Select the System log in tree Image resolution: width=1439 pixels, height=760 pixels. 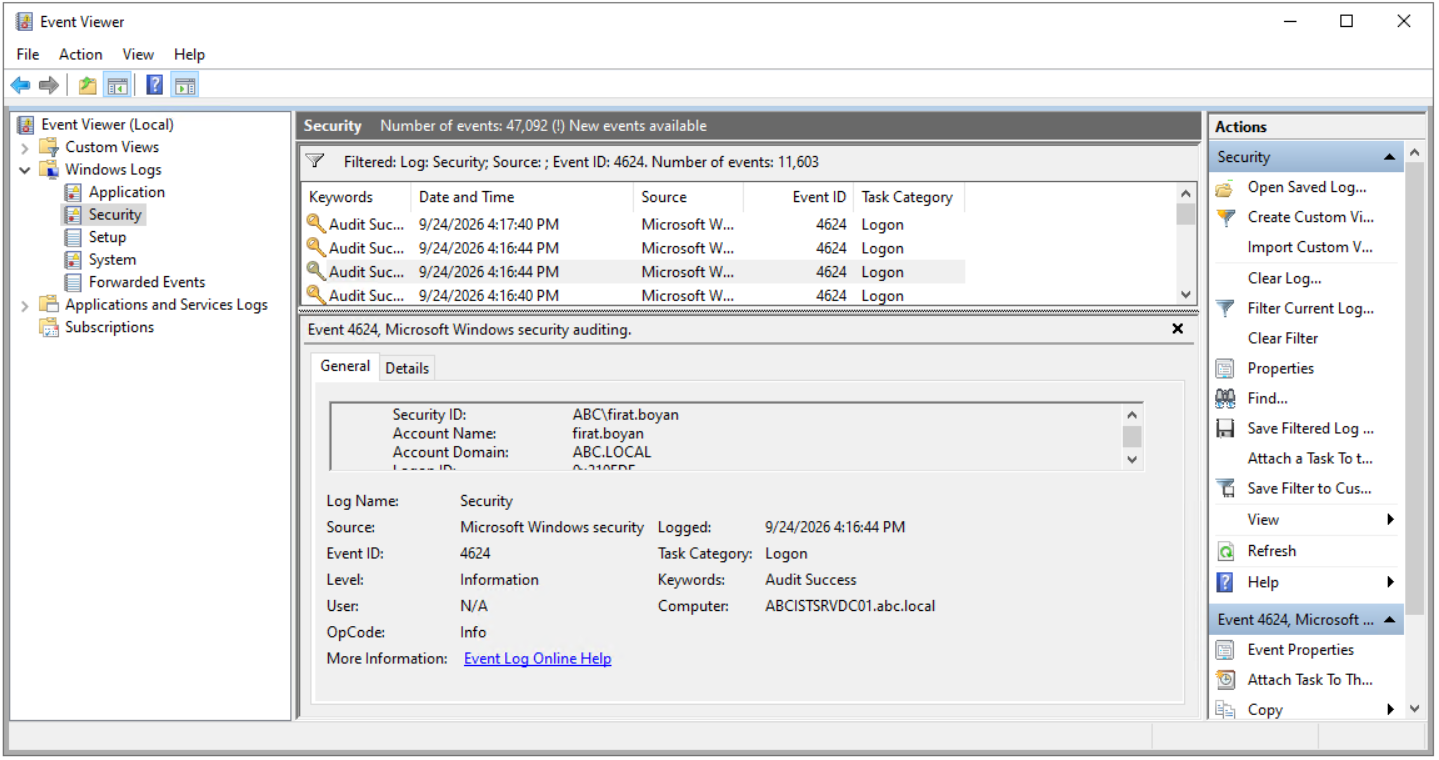coord(112,259)
